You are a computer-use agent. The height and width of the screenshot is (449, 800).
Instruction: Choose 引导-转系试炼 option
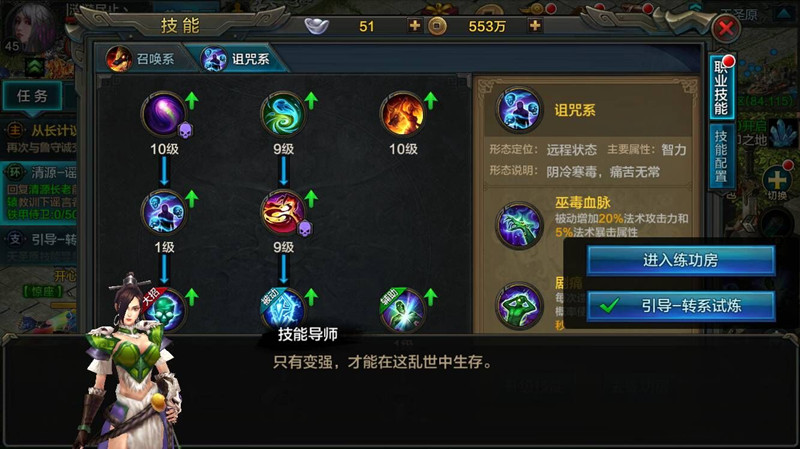click(681, 306)
